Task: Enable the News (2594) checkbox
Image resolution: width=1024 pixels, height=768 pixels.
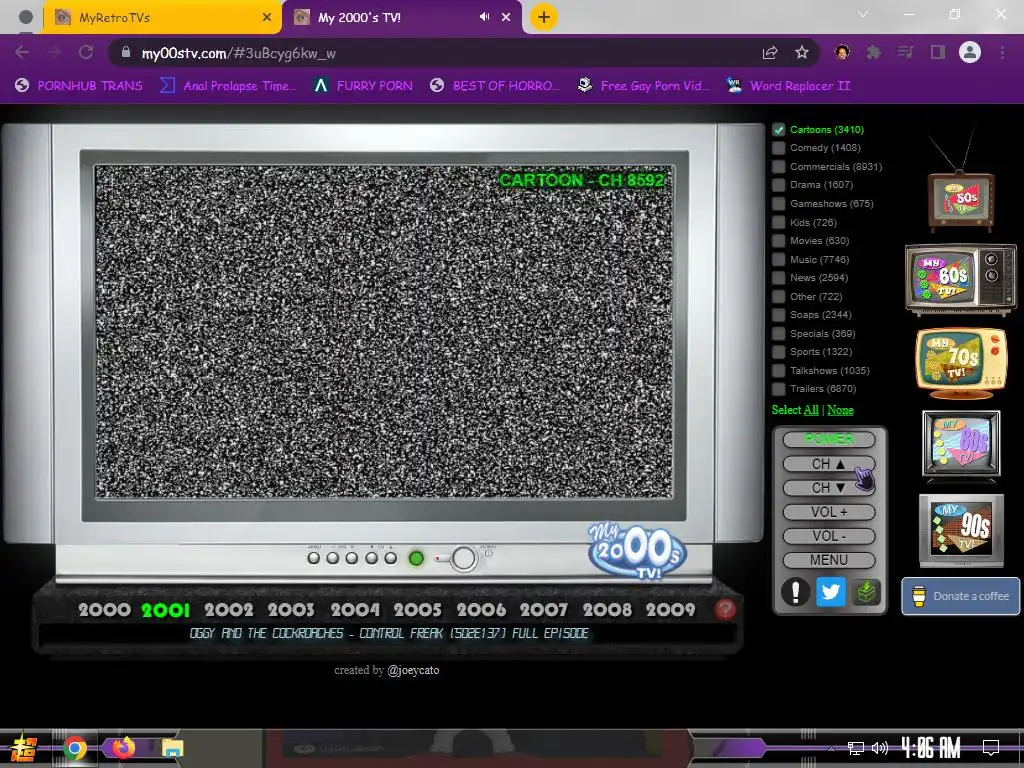Action: [x=778, y=278]
